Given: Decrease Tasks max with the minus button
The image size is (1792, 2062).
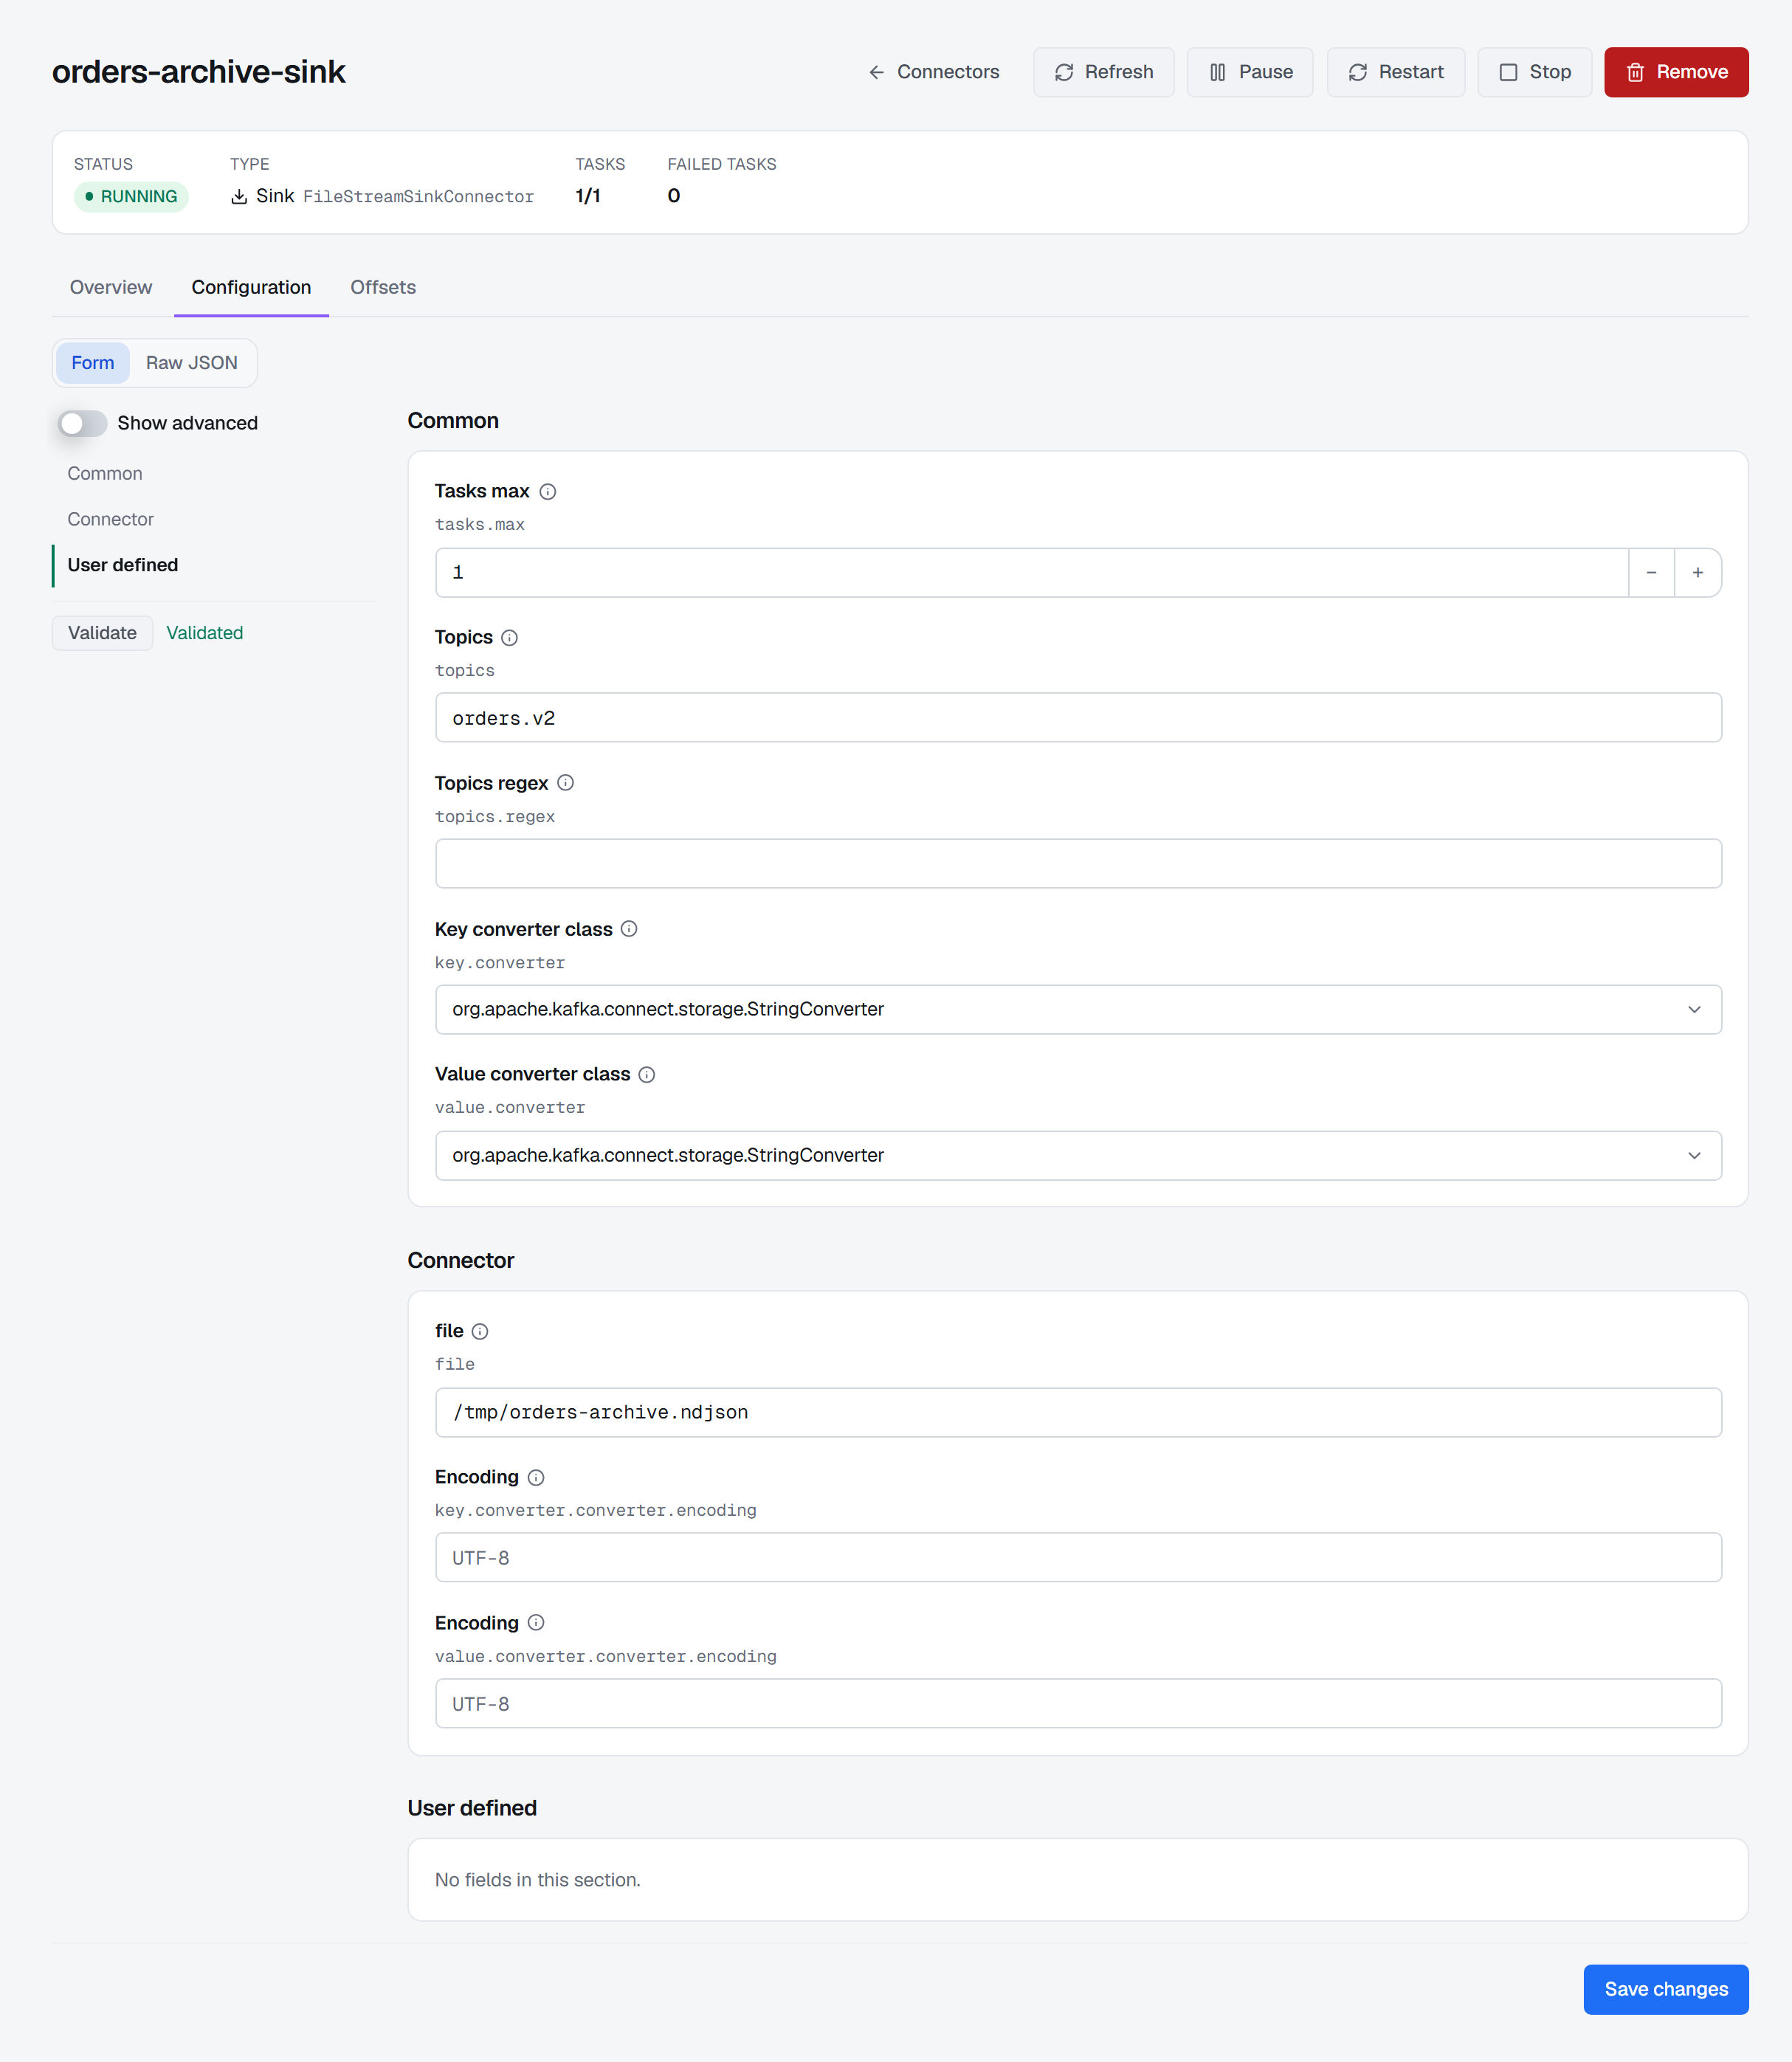Looking at the screenshot, I should tap(1651, 573).
